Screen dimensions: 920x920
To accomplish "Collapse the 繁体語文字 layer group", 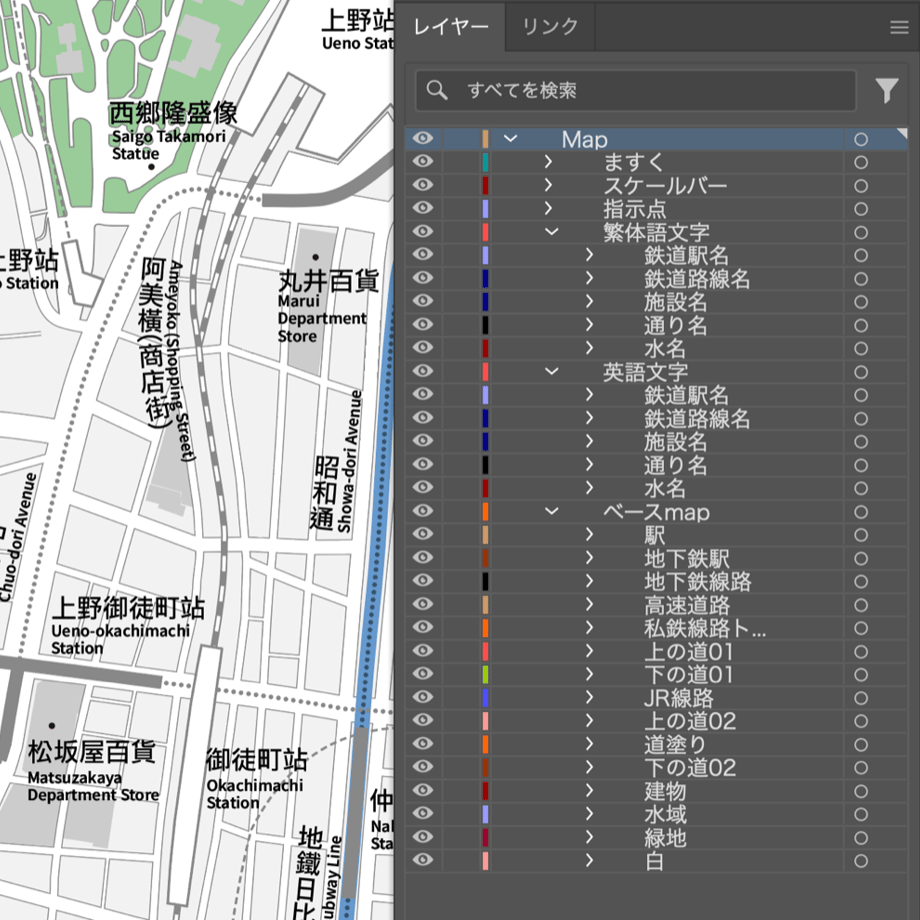I will [x=552, y=232].
